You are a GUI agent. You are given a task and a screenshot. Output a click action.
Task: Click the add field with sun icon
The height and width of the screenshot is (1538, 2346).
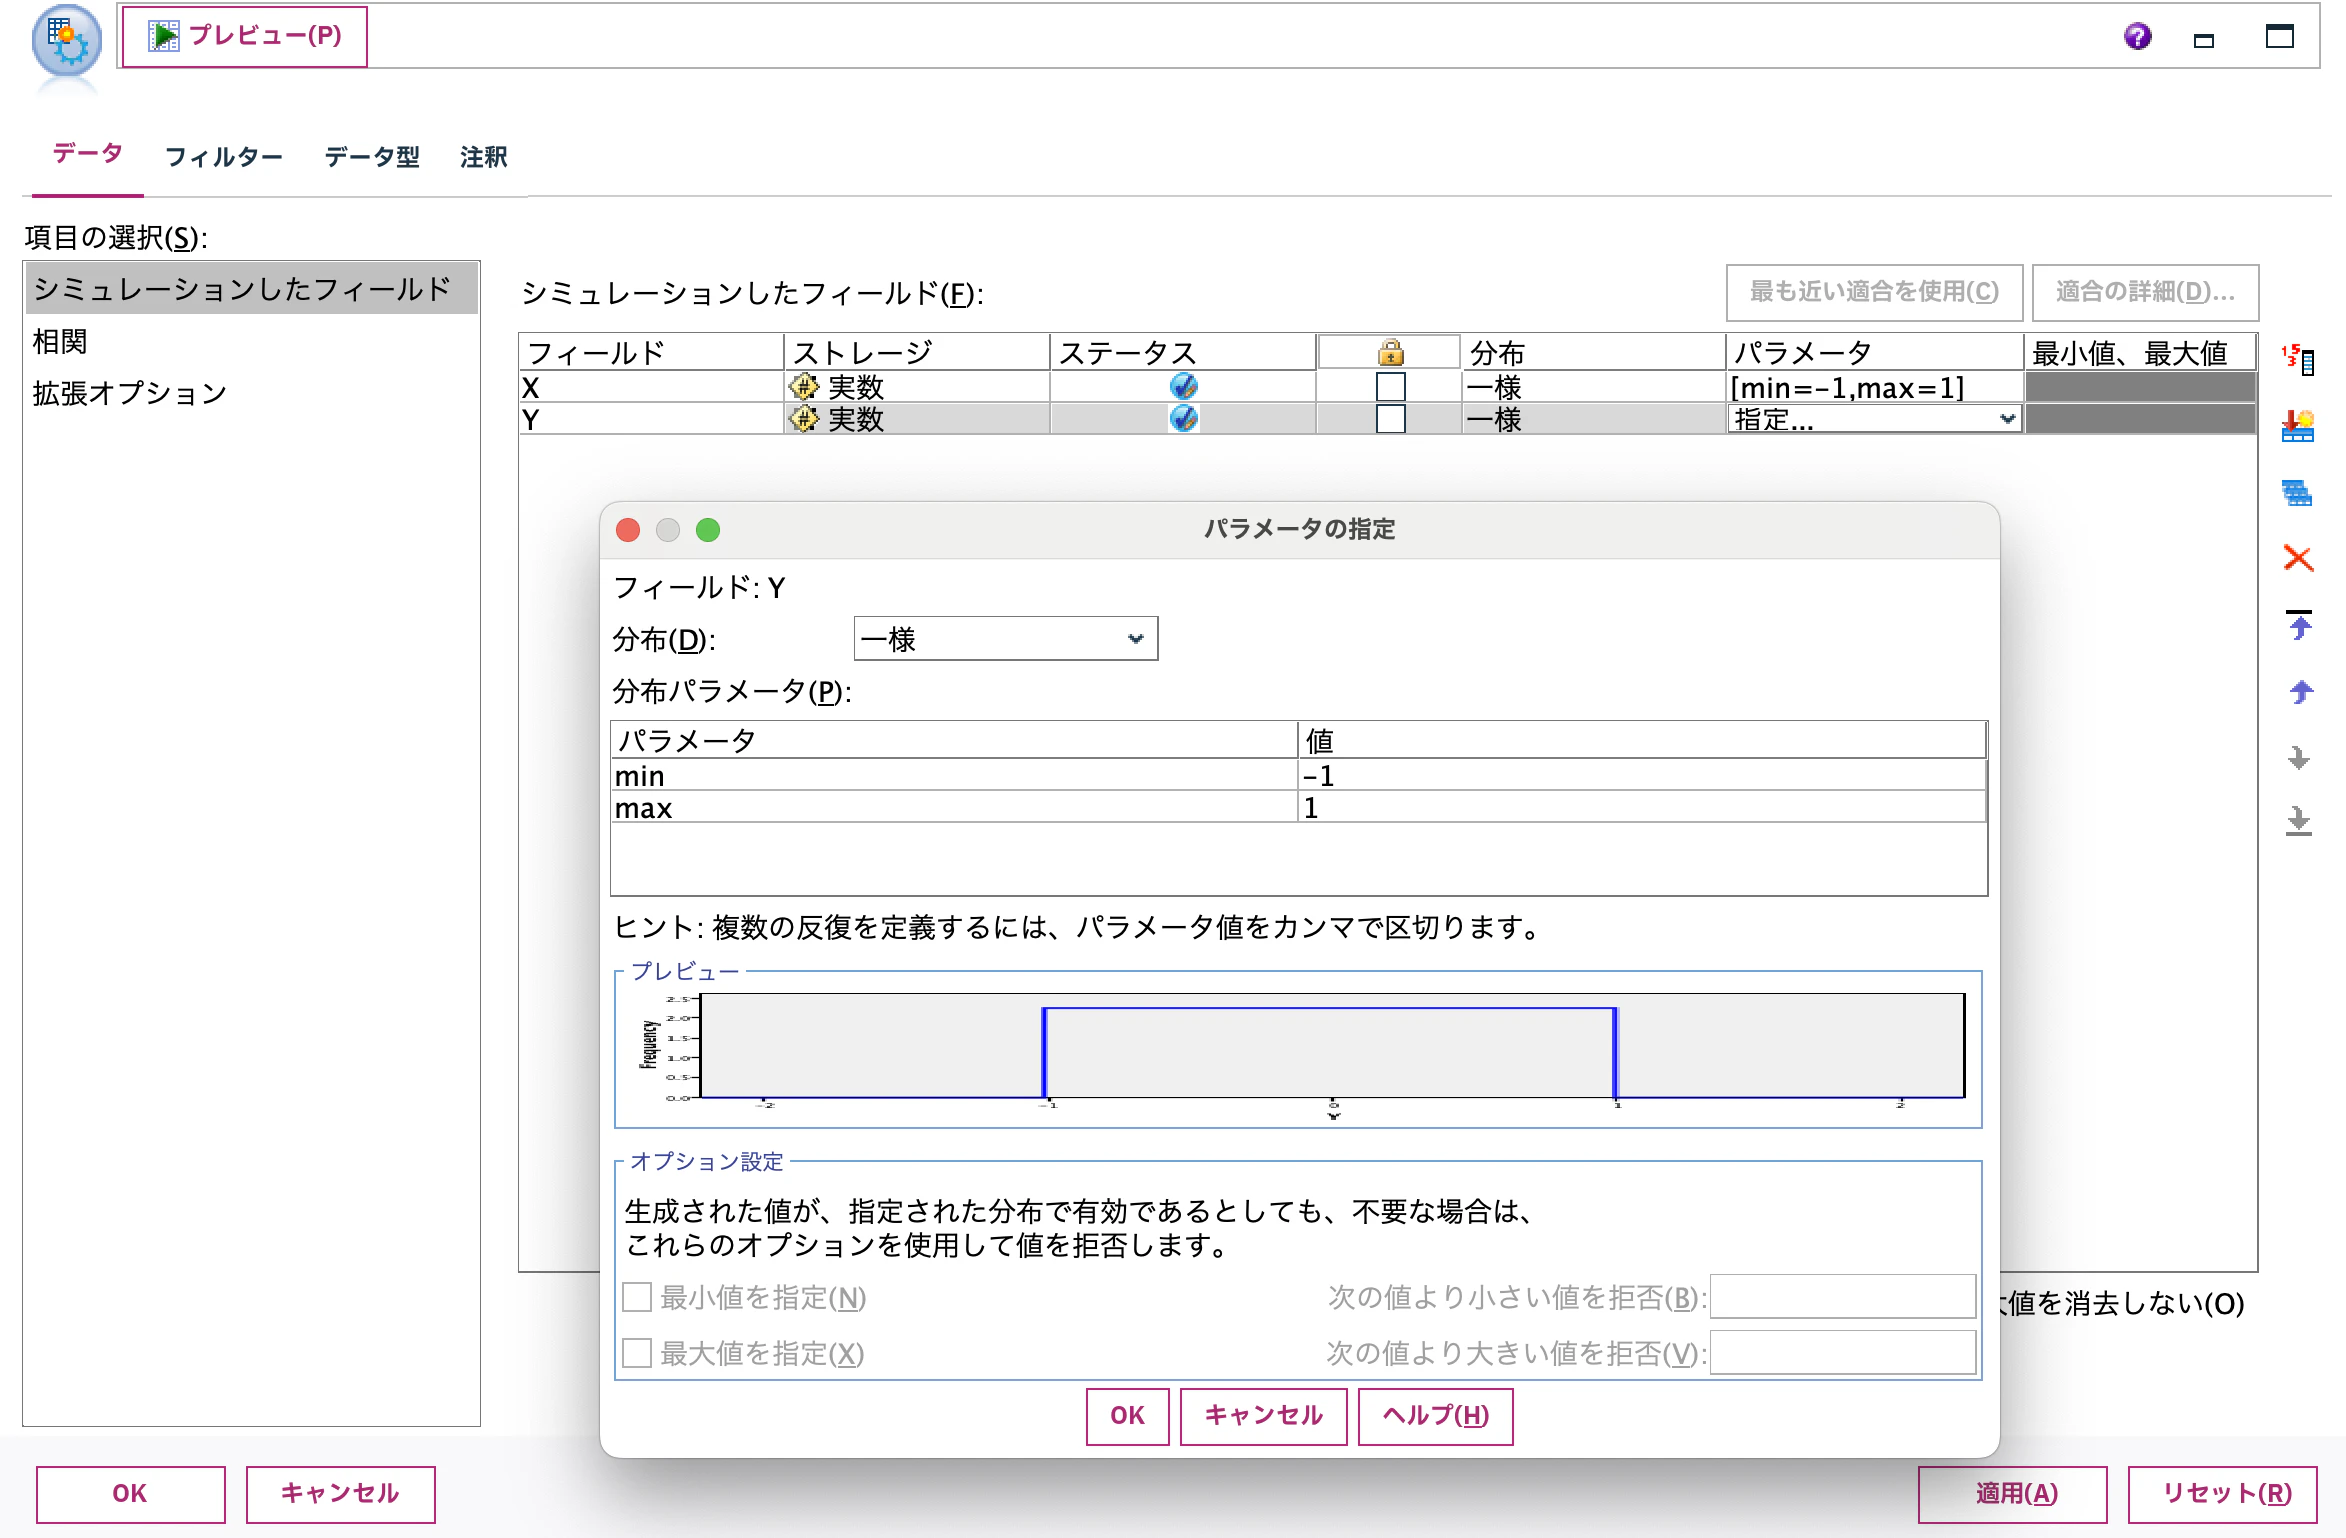2298,426
